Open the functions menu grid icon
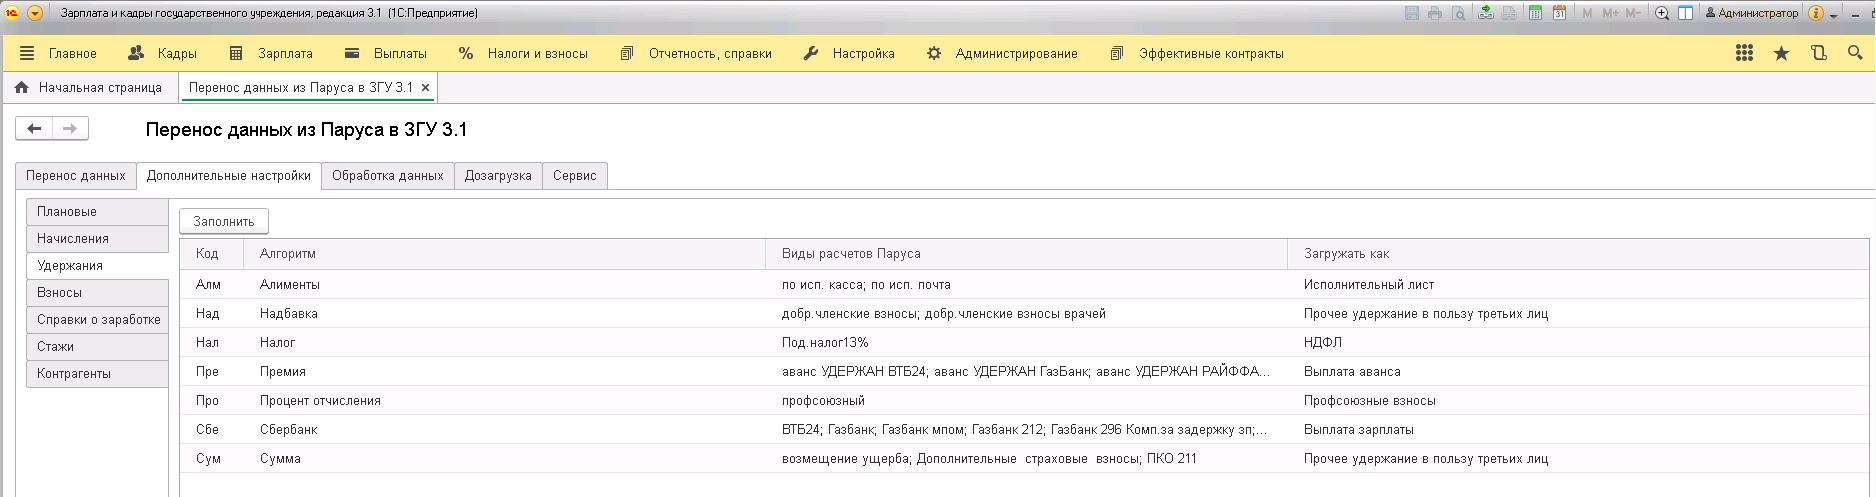 pyautogui.click(x=1744, y=53)
